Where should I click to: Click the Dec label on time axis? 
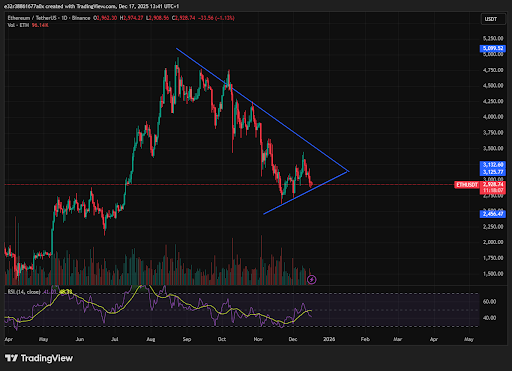coord(293,339)
